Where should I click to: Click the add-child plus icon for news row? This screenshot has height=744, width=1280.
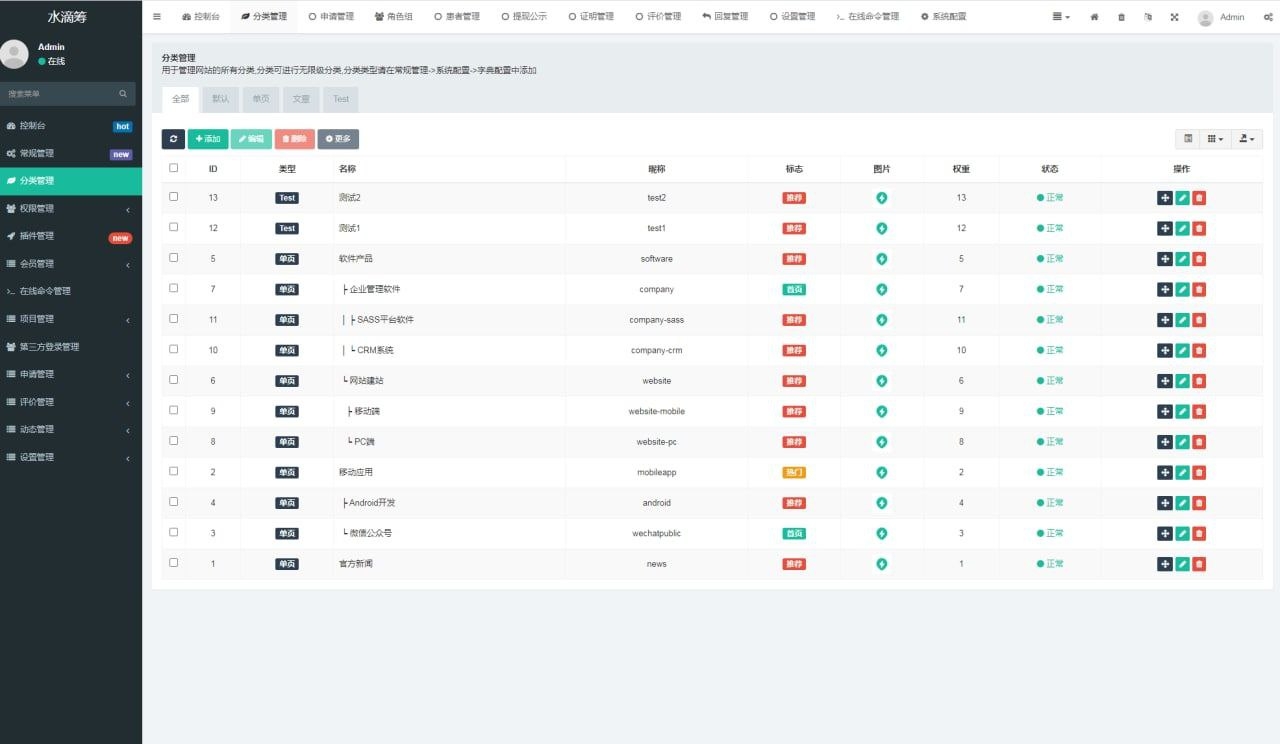[1165, 564]
